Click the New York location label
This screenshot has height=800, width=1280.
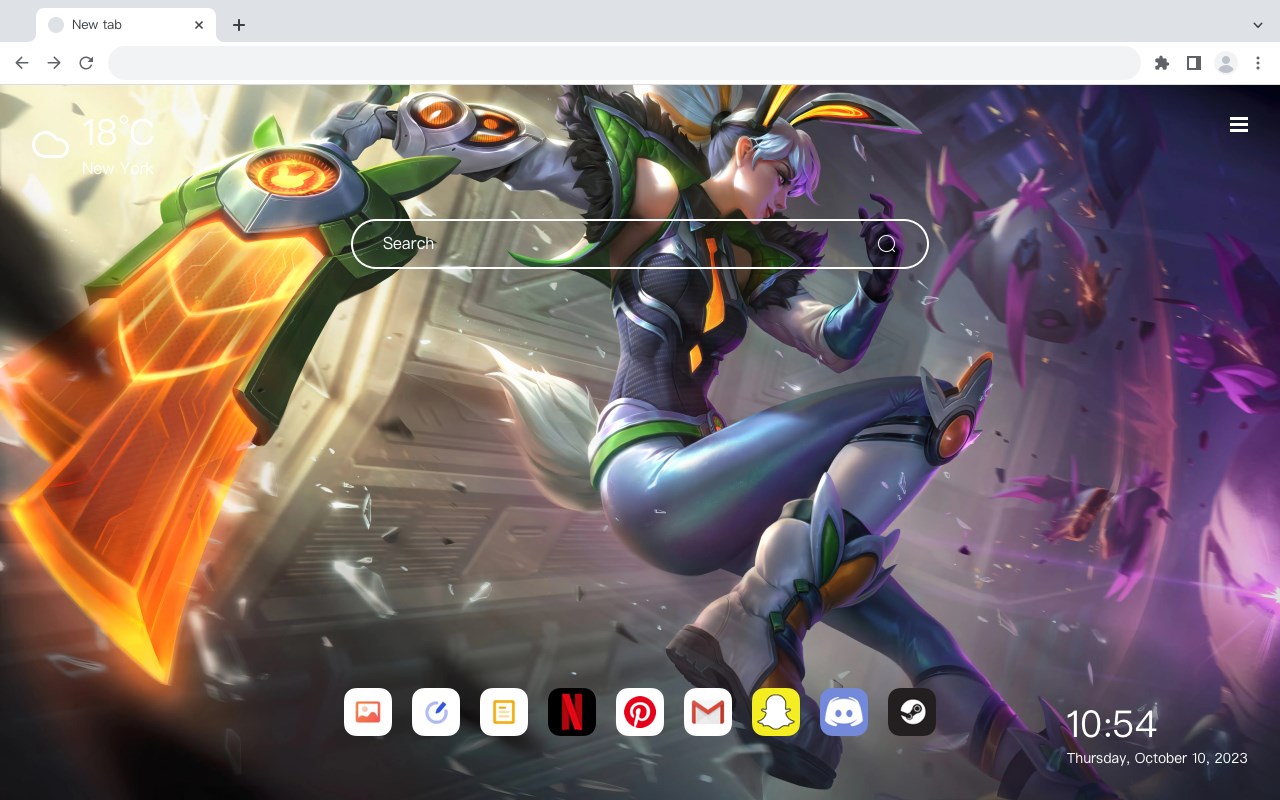point(118,169)
